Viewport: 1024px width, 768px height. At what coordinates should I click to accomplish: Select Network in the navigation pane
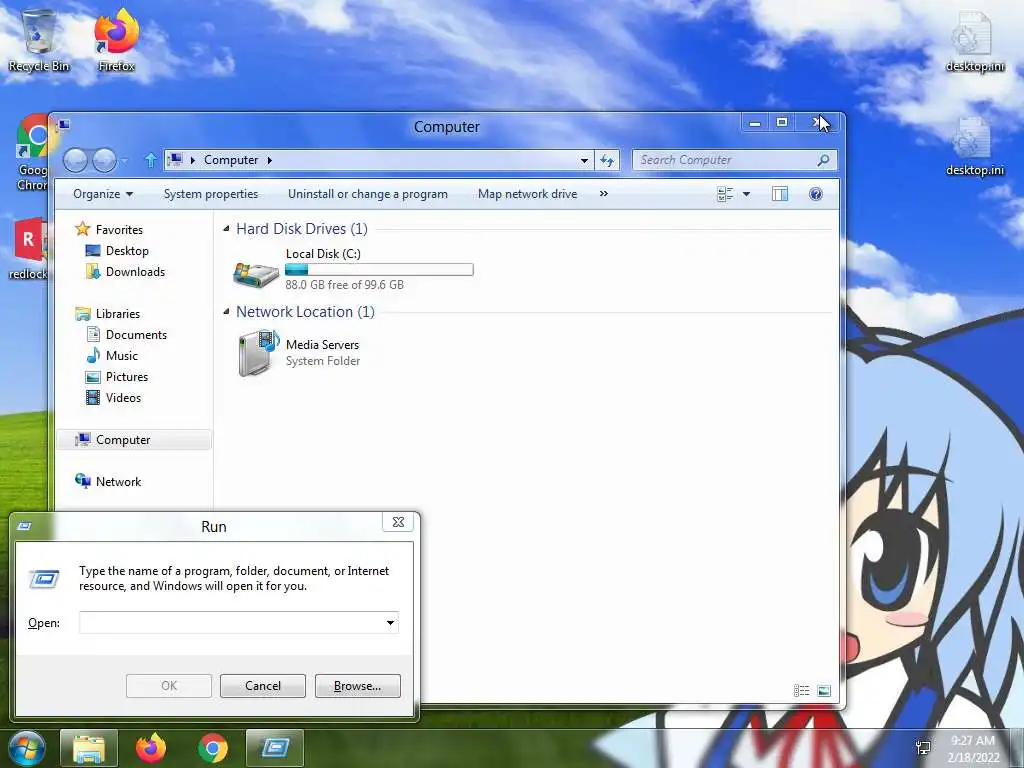[118, 481]
